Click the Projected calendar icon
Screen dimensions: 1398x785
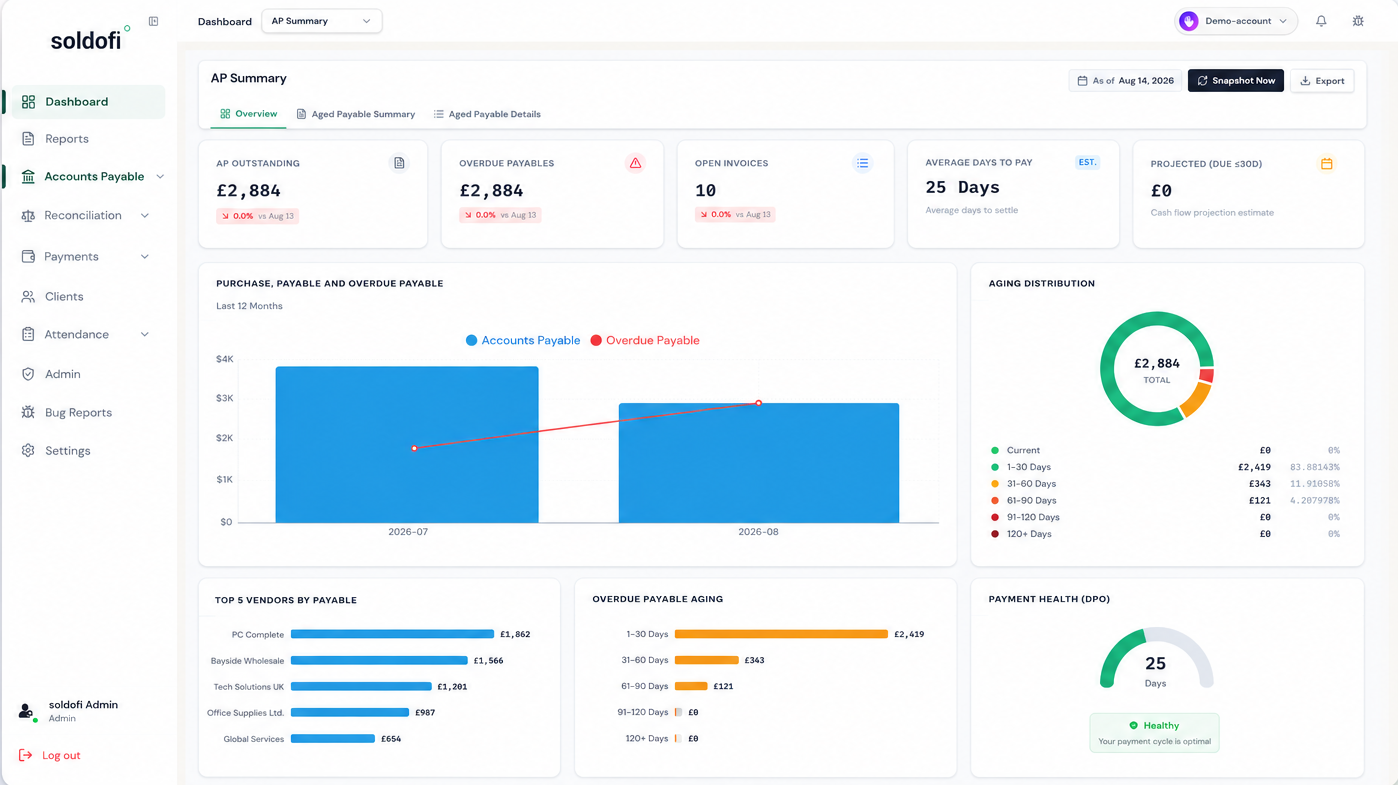[1327, 164]
